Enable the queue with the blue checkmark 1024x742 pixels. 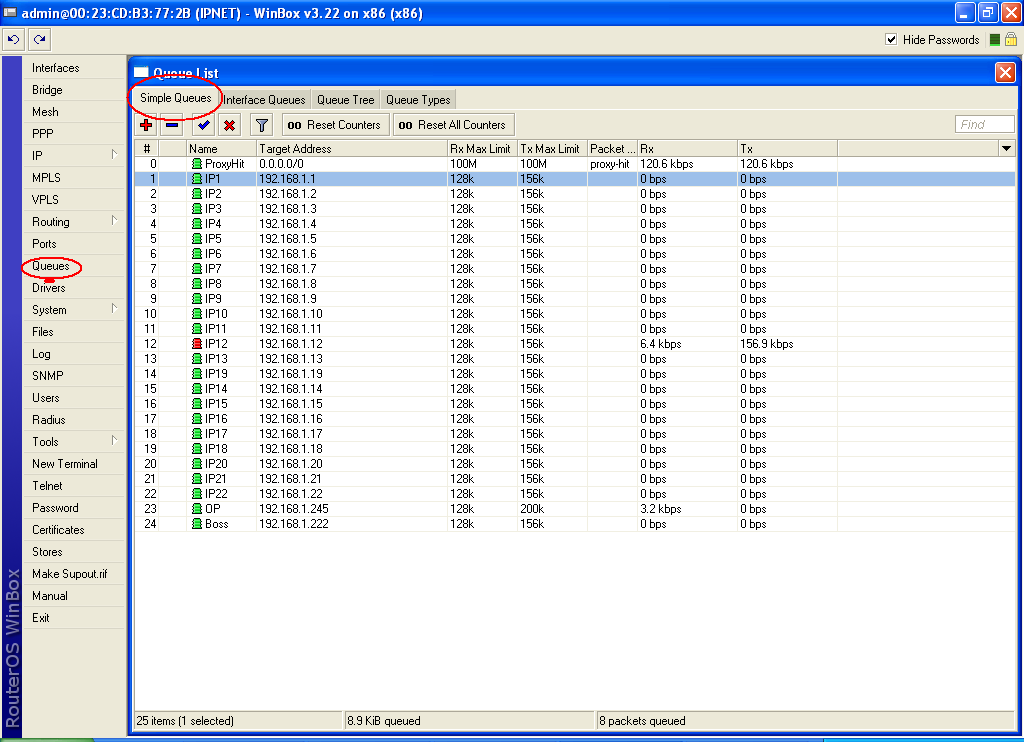pyautogui.click(x=204, y=125)
